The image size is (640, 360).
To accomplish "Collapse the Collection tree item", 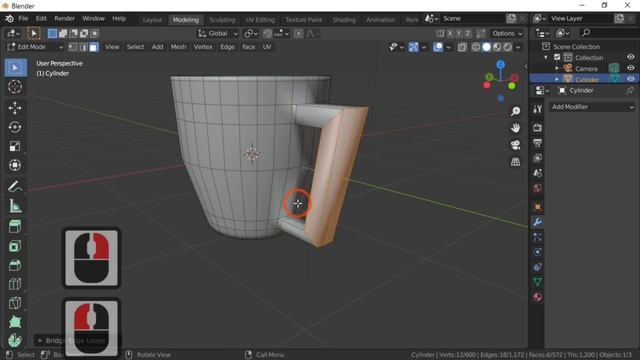I will pos(546,58).
